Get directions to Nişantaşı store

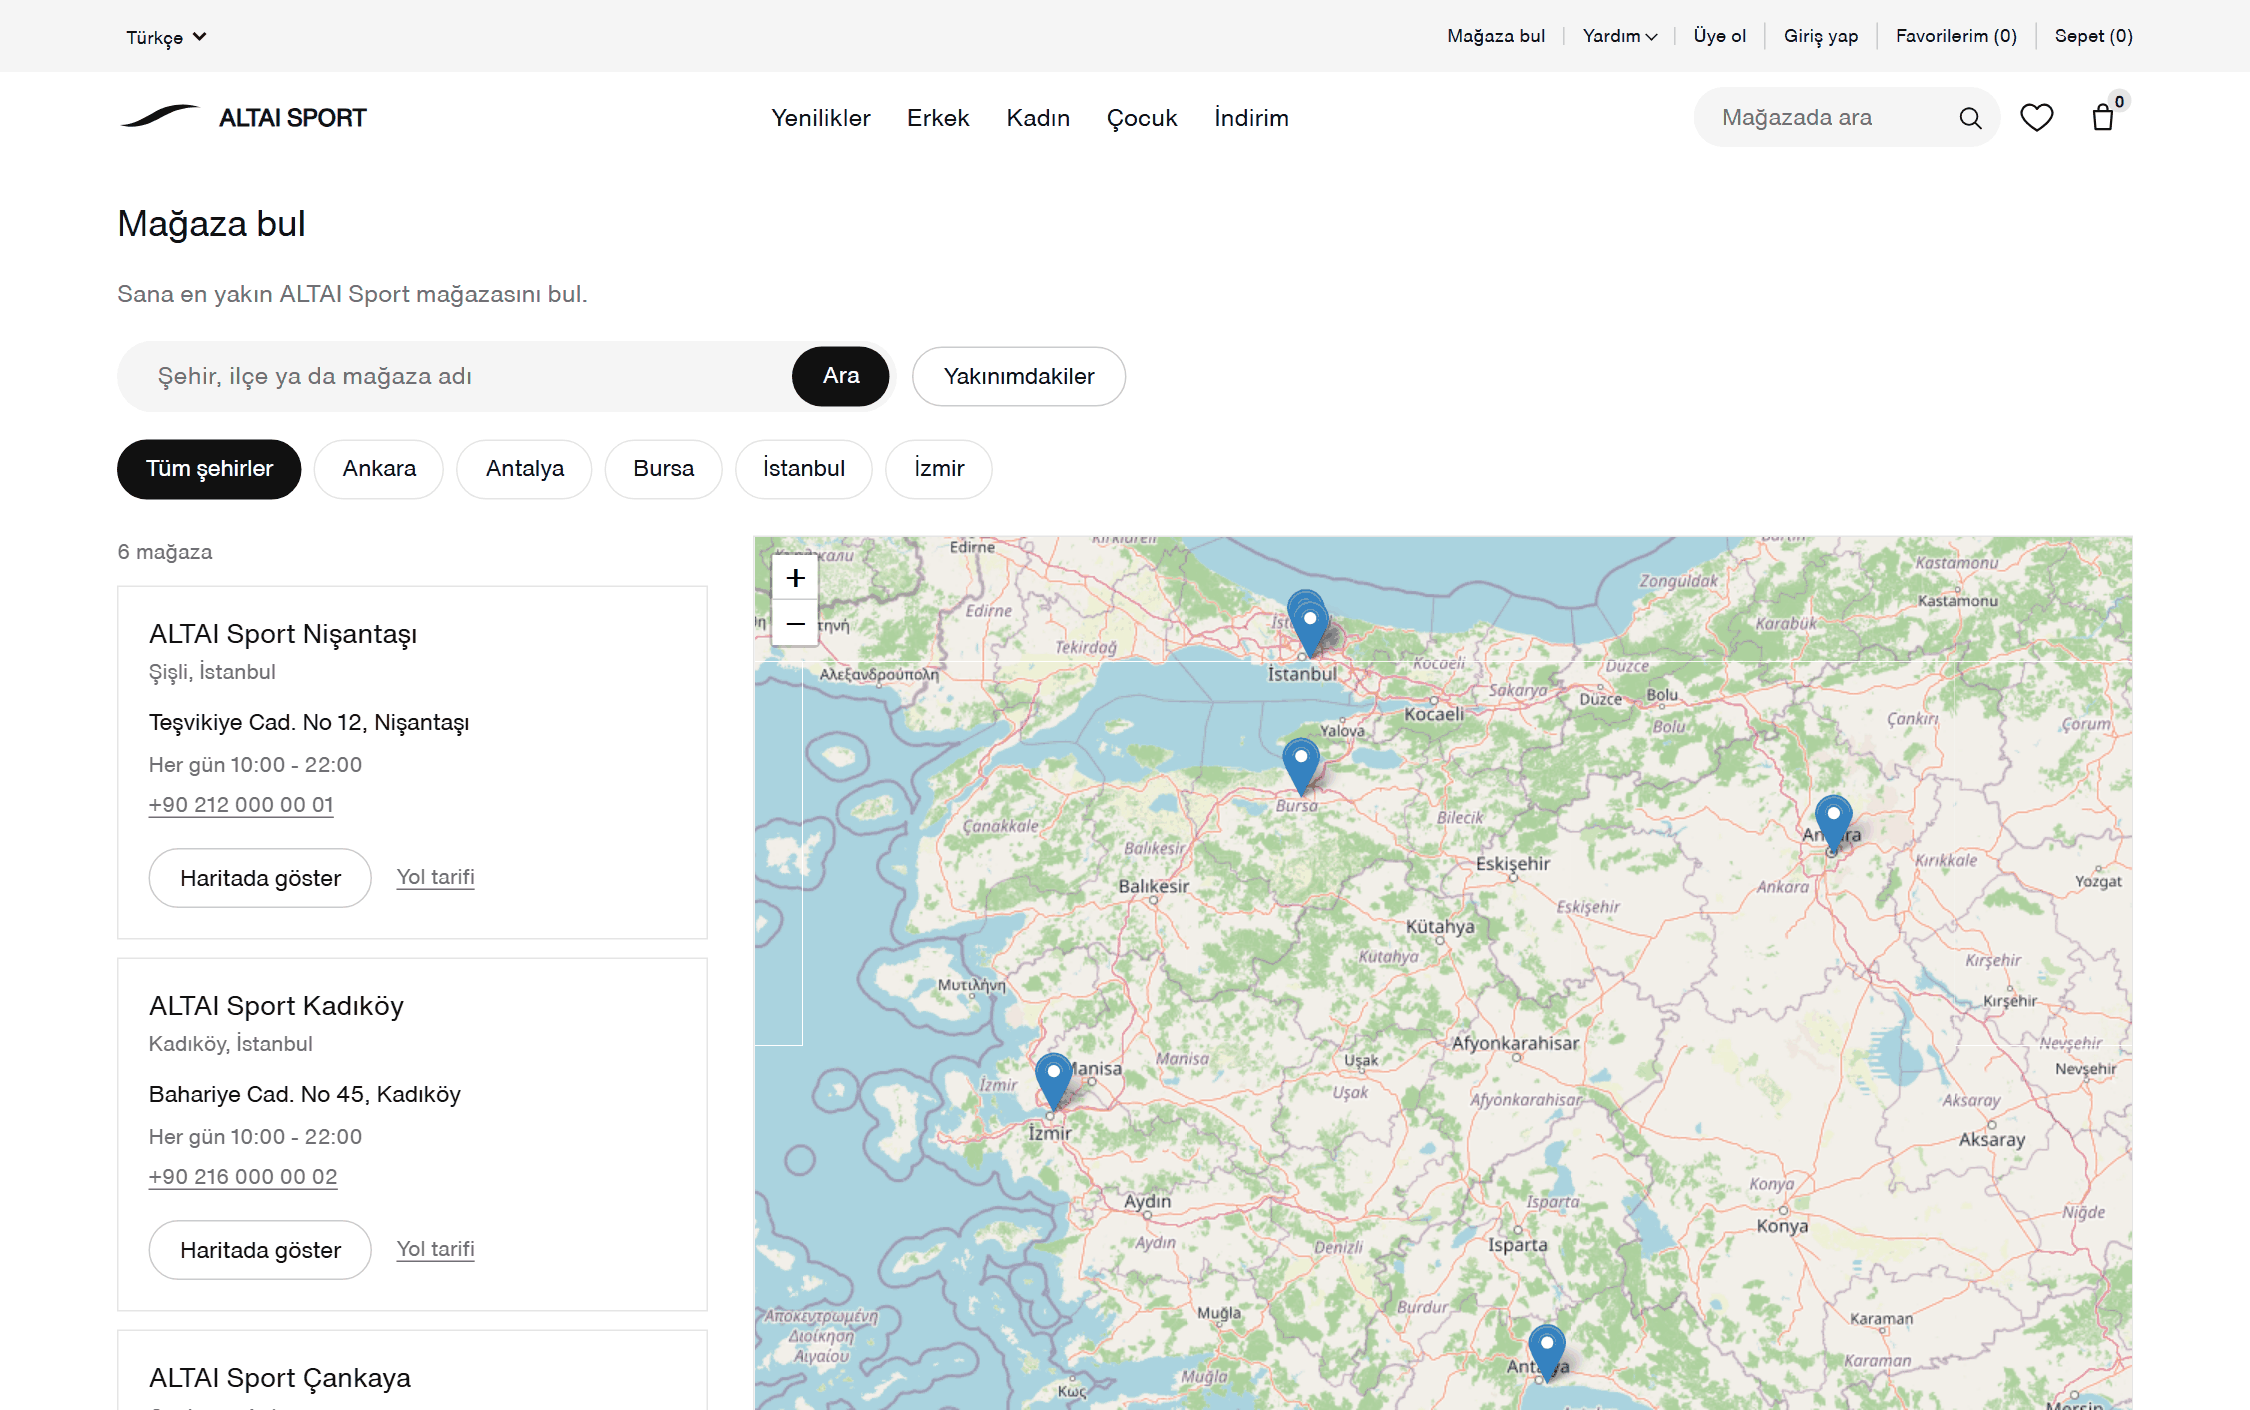click(x=436, y=877)
